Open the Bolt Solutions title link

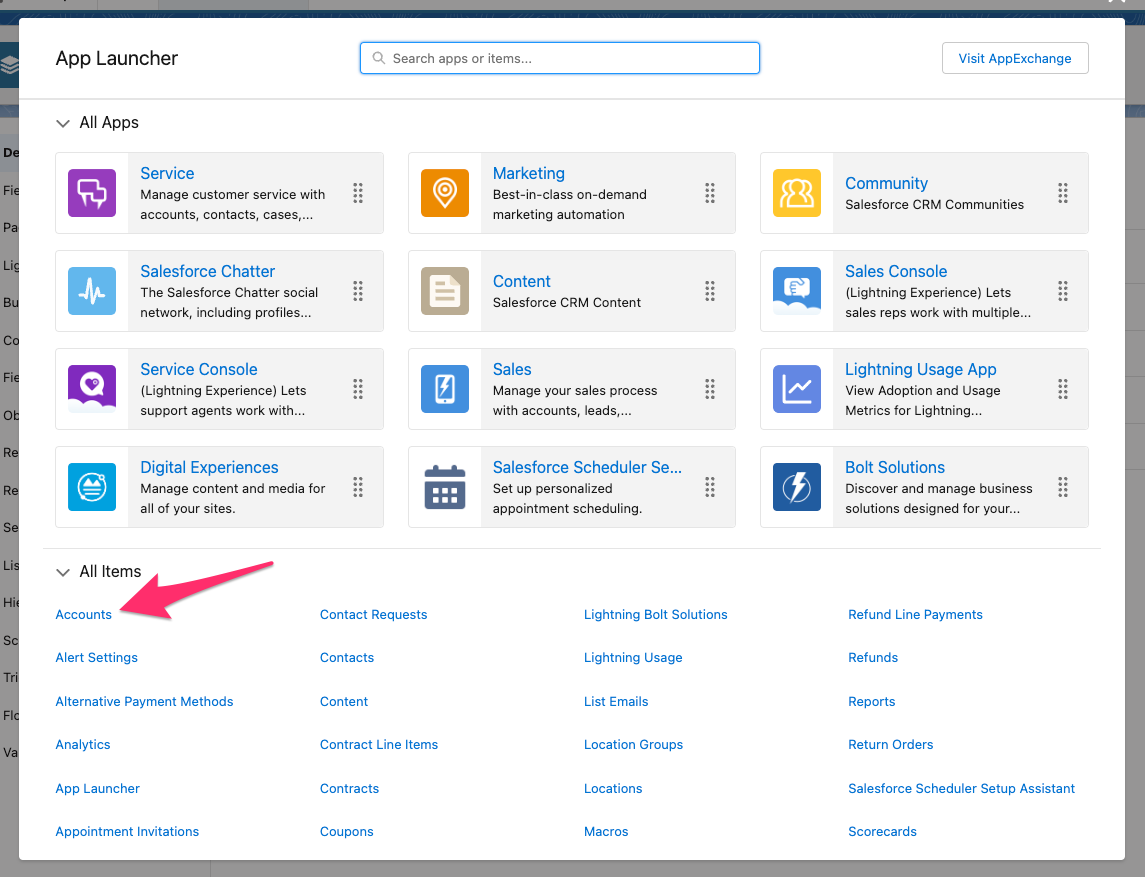point(895,467)
